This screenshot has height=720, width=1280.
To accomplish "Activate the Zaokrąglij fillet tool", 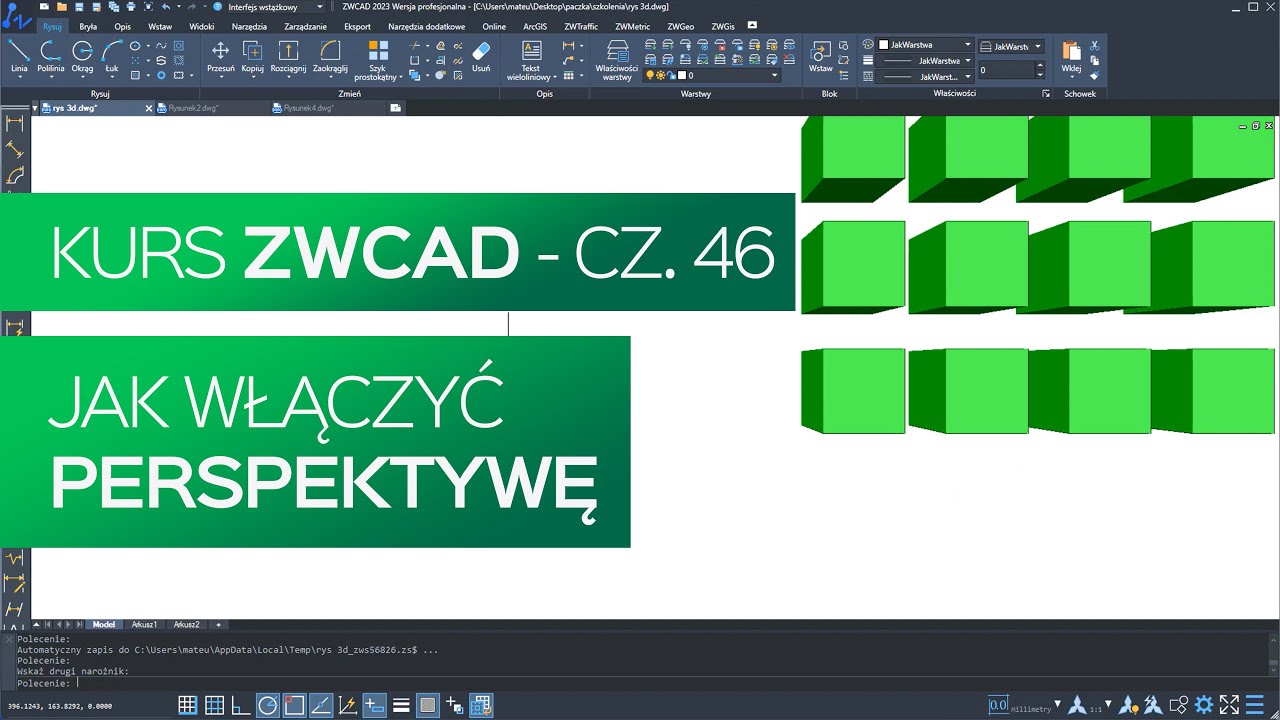I will point(330,58).
